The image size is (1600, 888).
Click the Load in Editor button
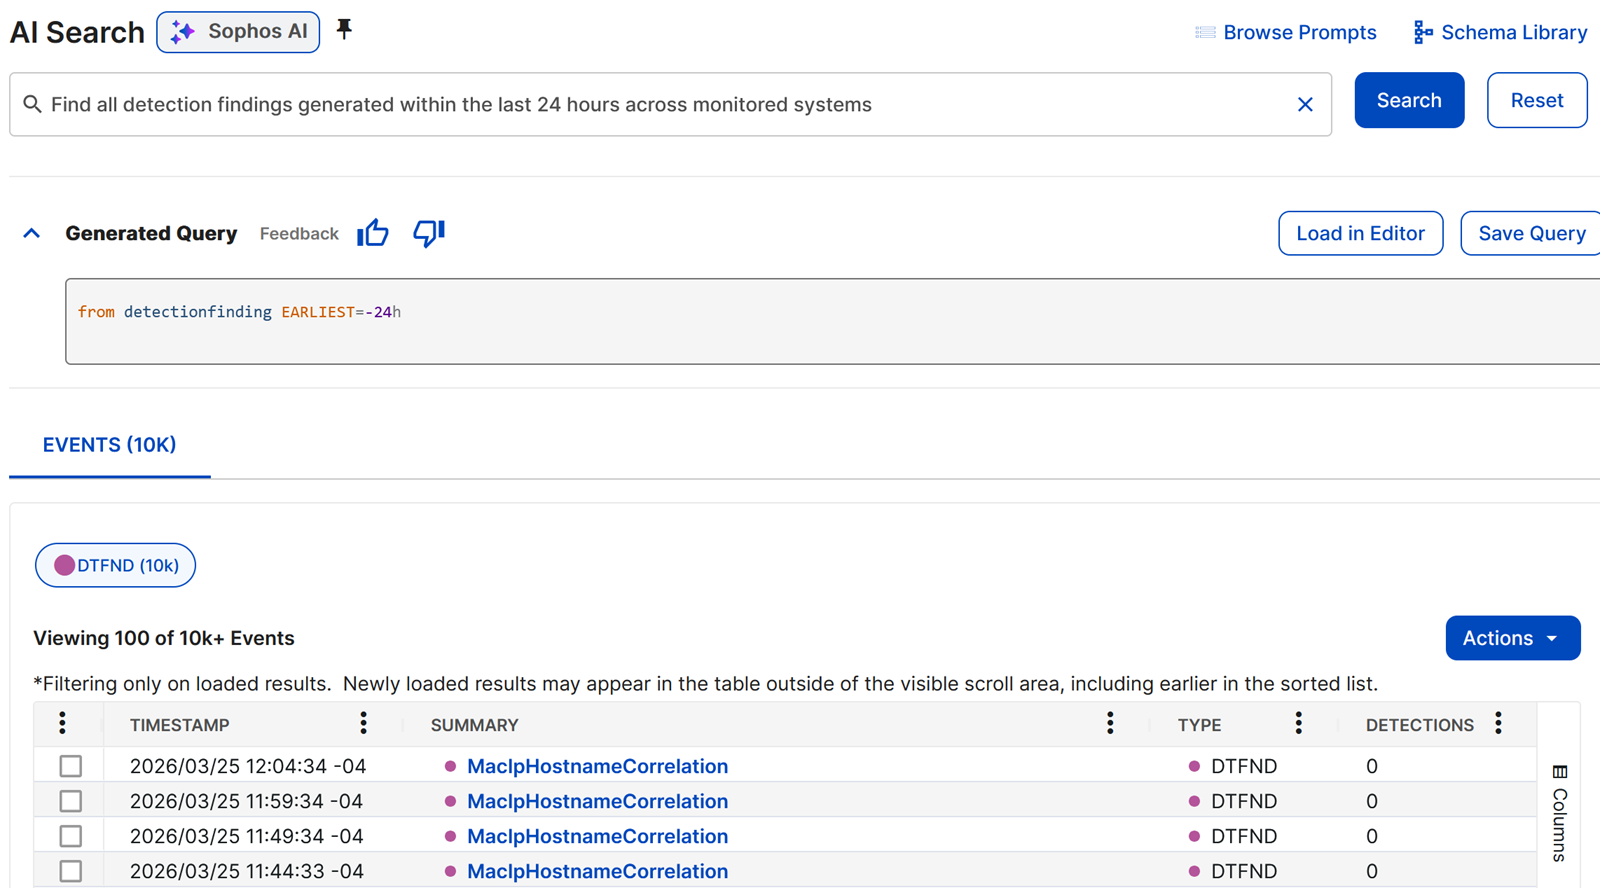(x=1360, y=233)
